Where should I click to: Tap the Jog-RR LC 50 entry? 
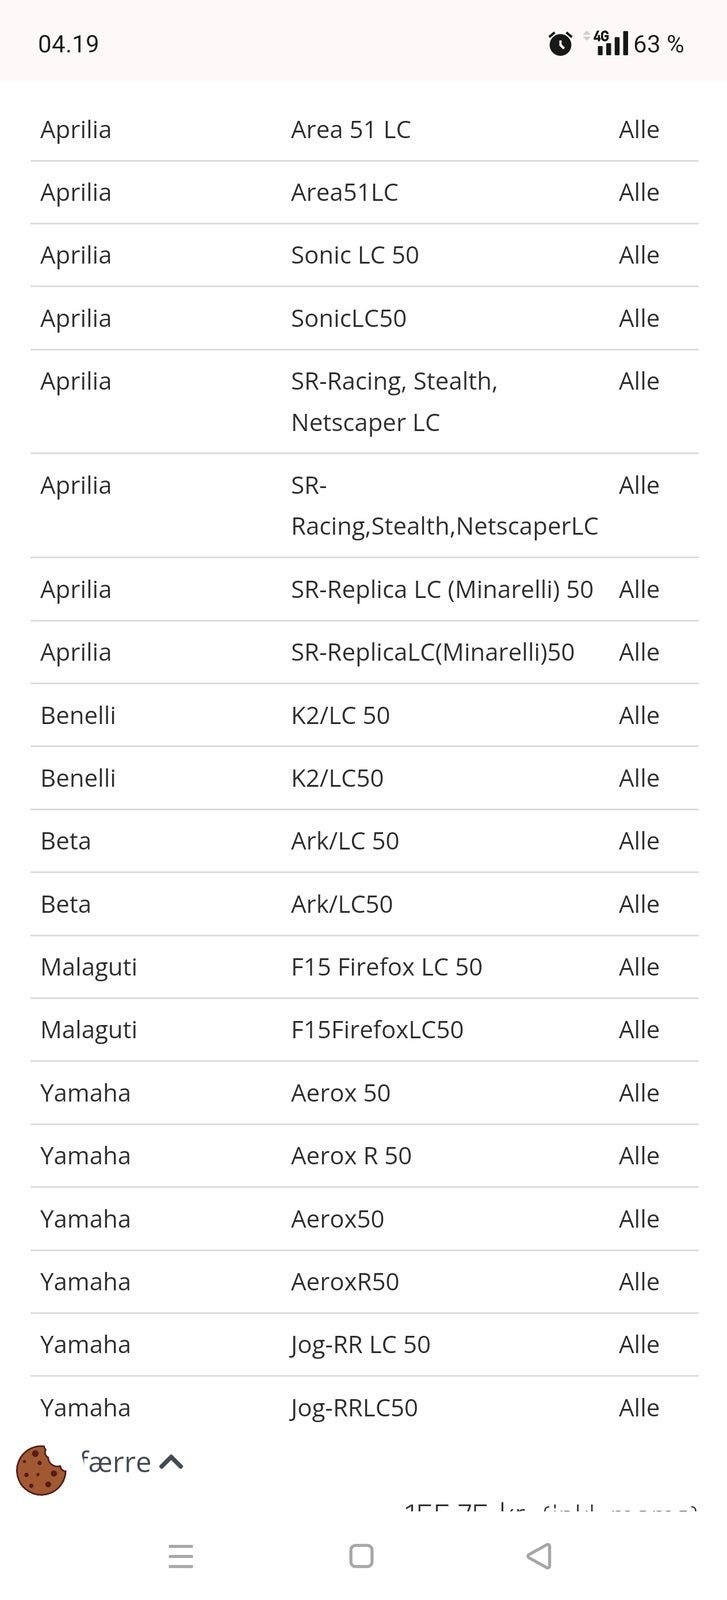tap(360, 1345)
